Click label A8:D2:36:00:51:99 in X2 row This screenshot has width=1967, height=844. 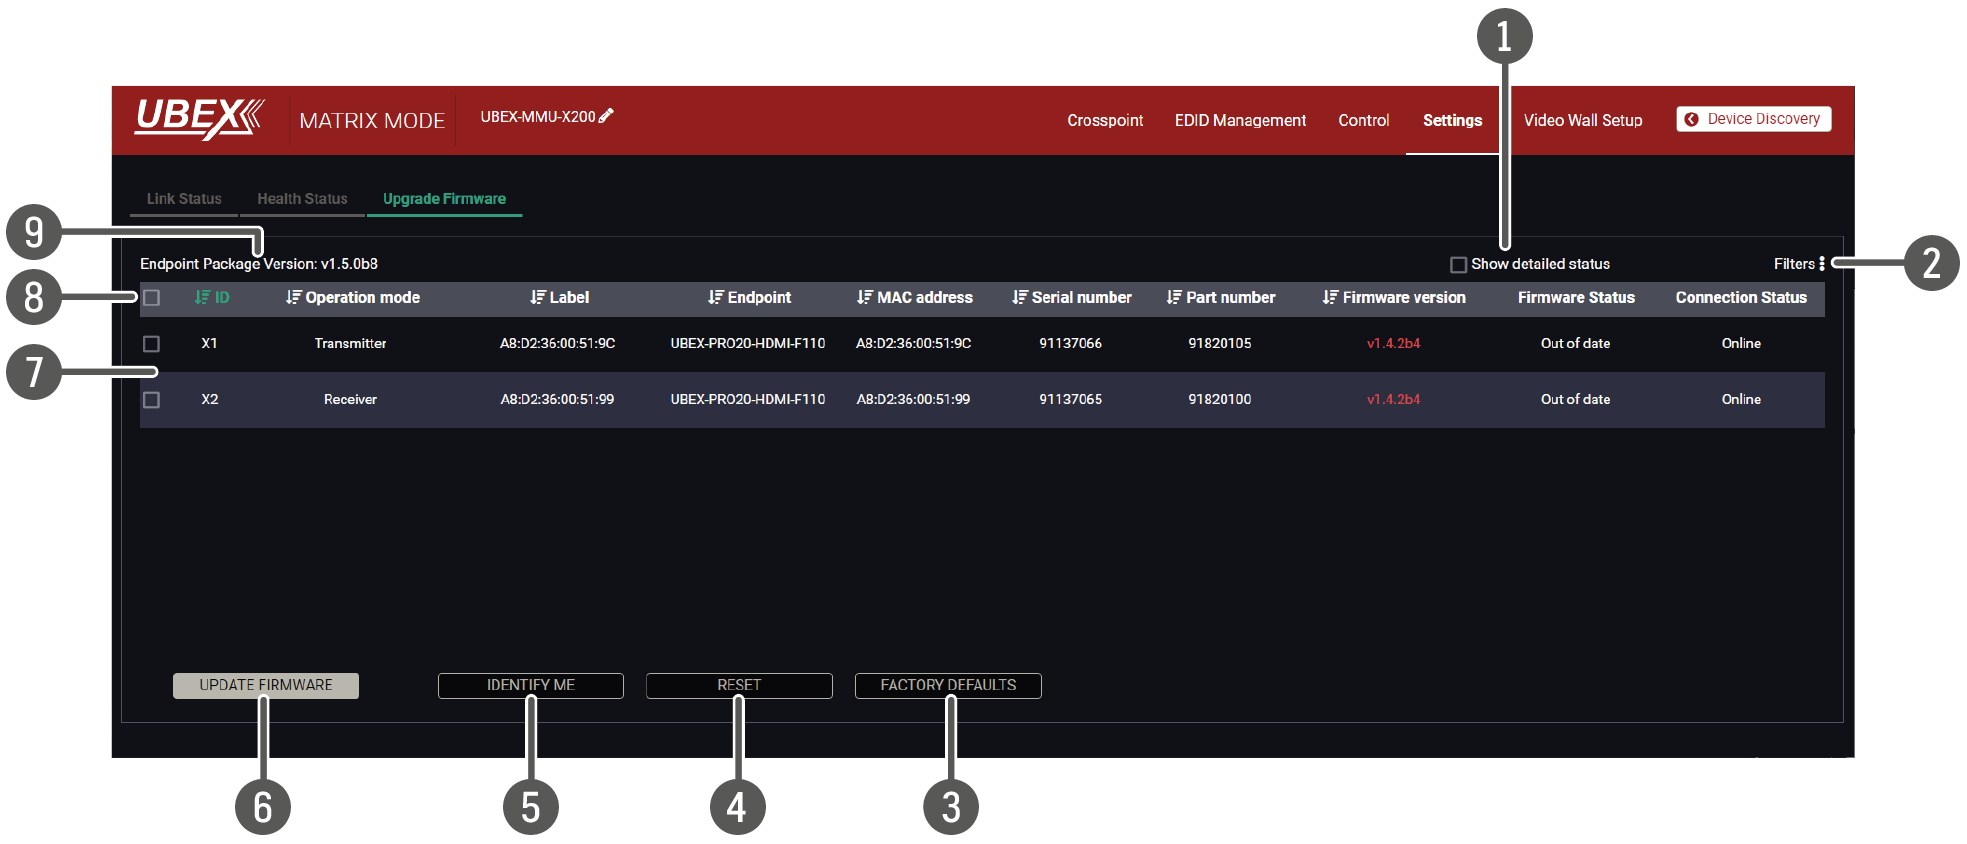coord(557,400)
